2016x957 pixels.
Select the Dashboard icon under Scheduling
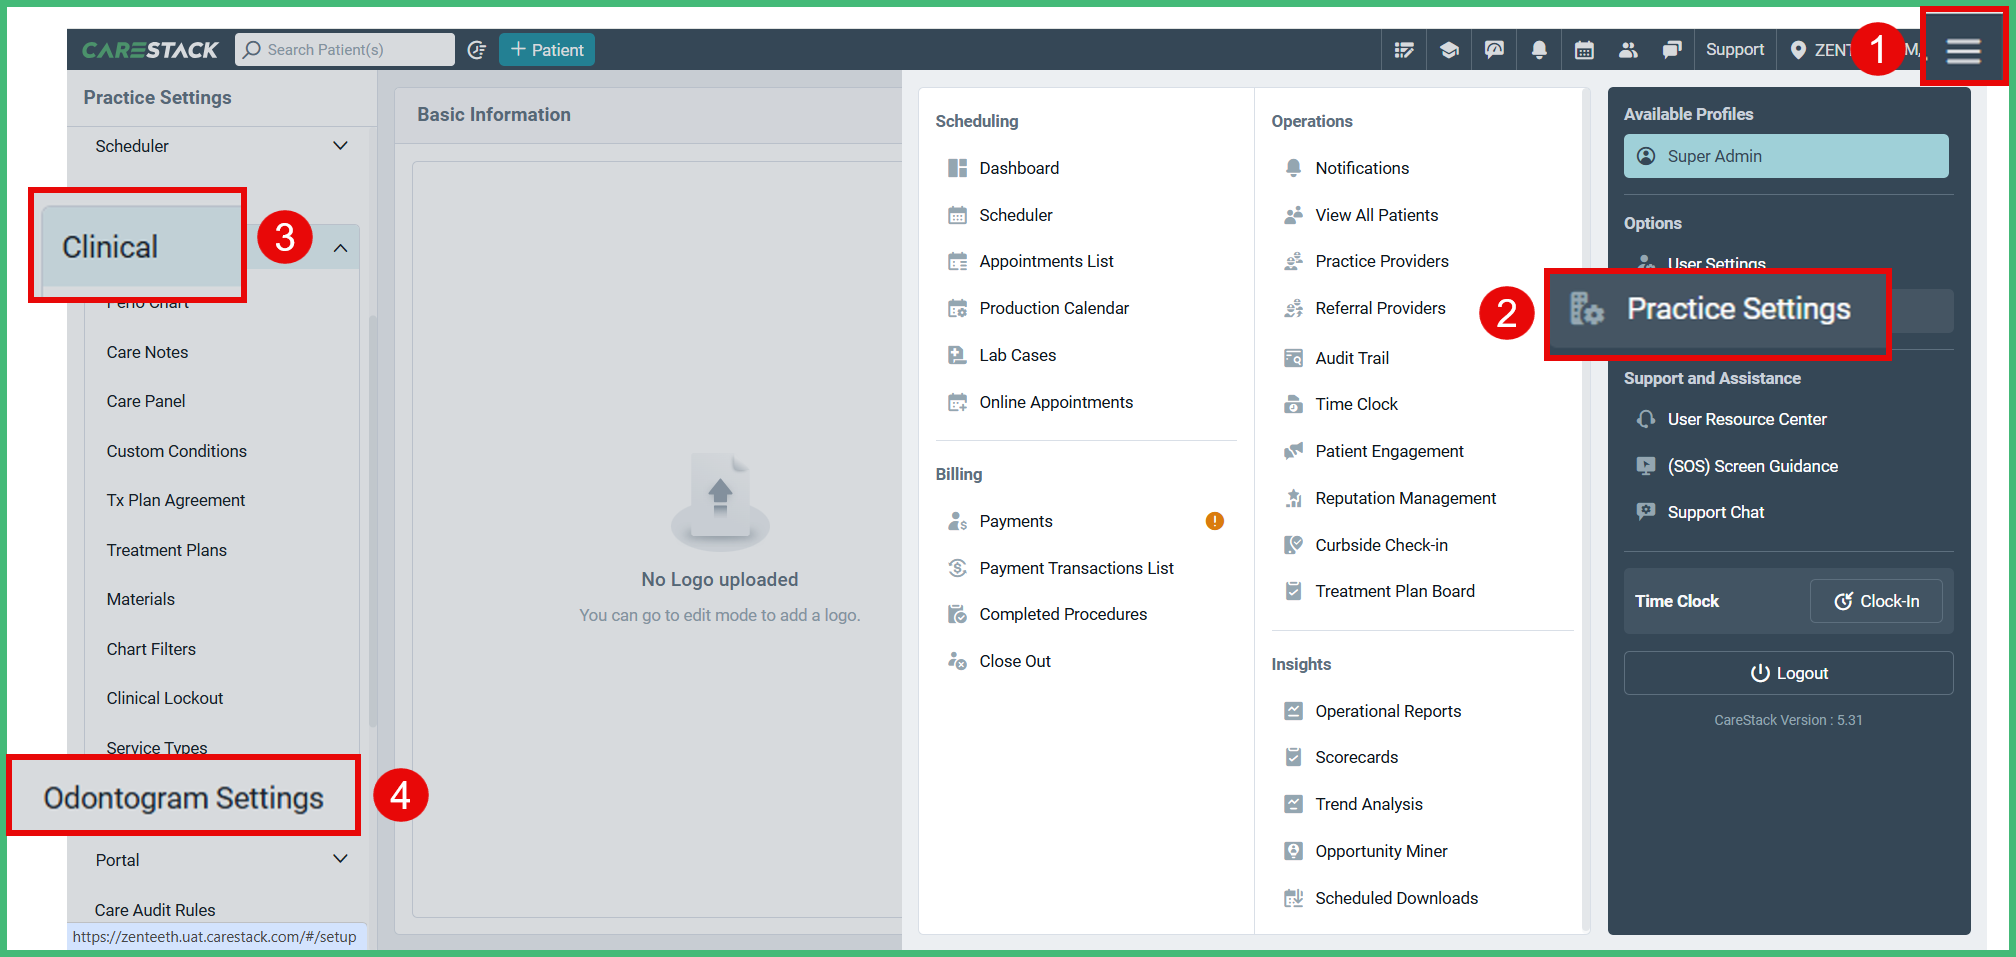tap(958, 168)
